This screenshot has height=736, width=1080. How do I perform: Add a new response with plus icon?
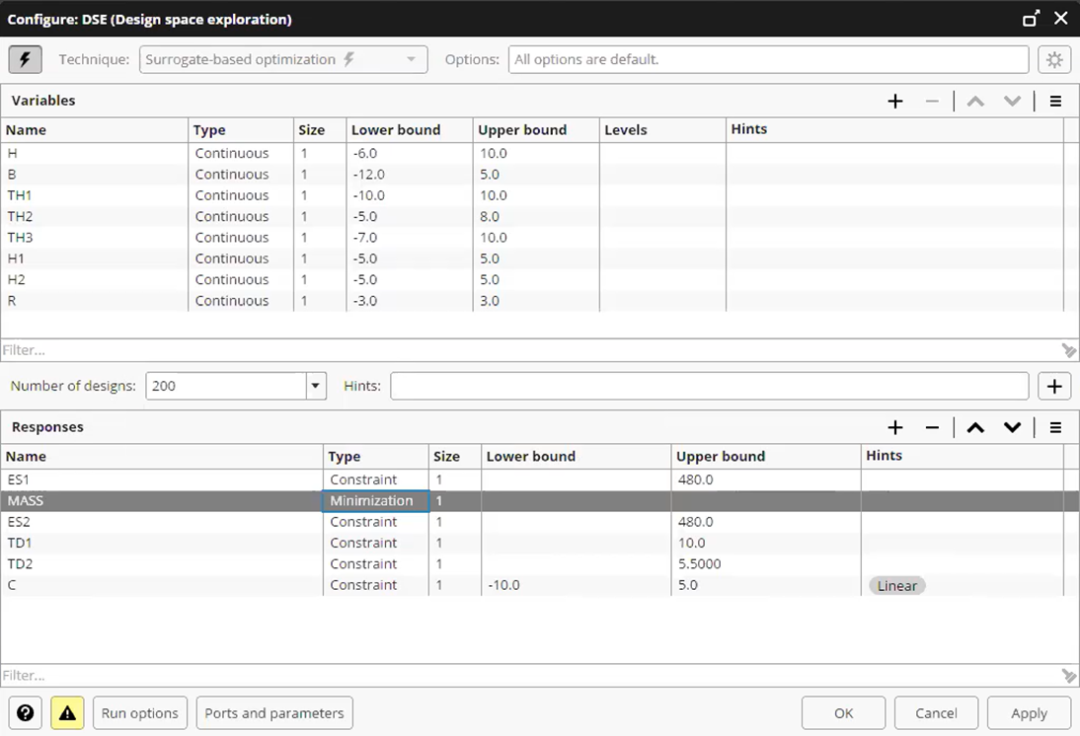click(895, 428)
